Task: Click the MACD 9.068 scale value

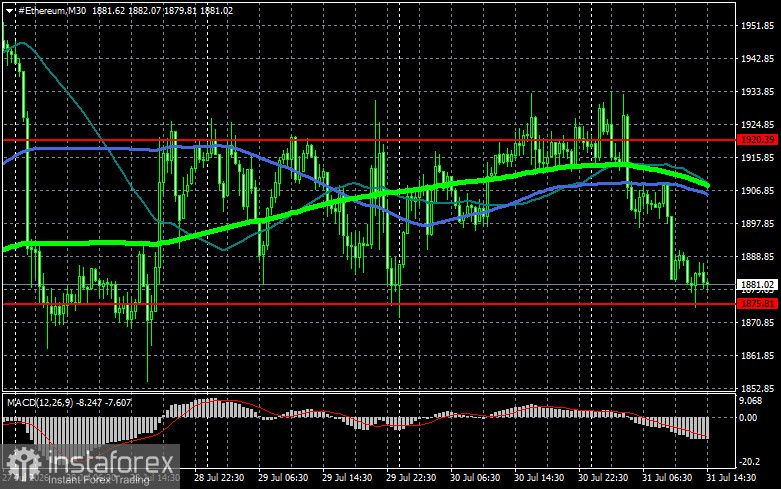Action: (x=751, y=400)
